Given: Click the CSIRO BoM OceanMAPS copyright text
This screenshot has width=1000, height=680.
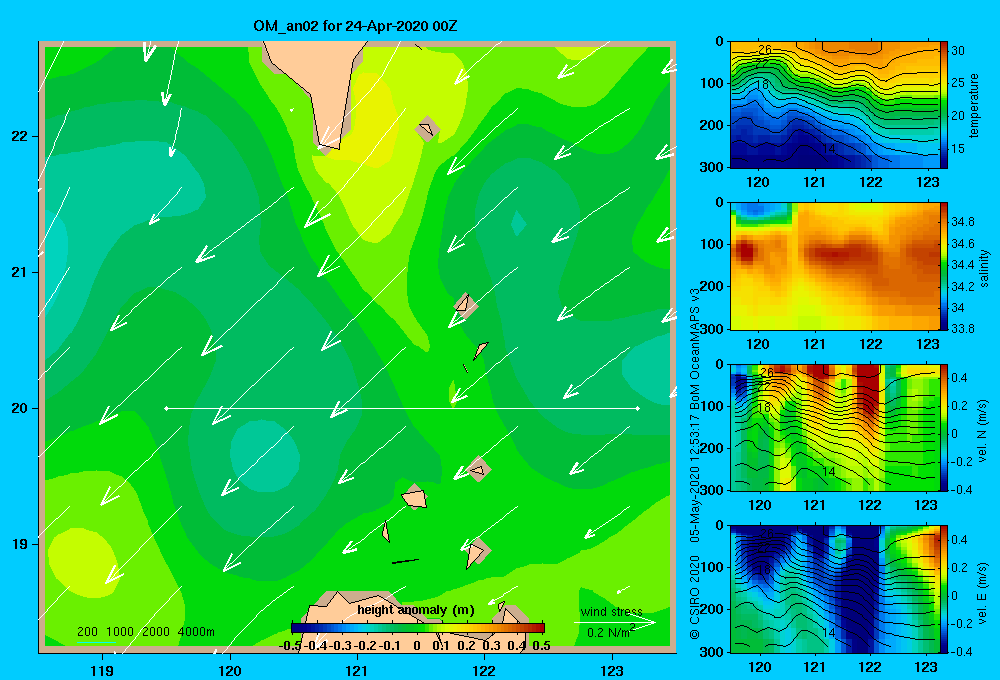Looking at the screenshot, I should [695, 462].
